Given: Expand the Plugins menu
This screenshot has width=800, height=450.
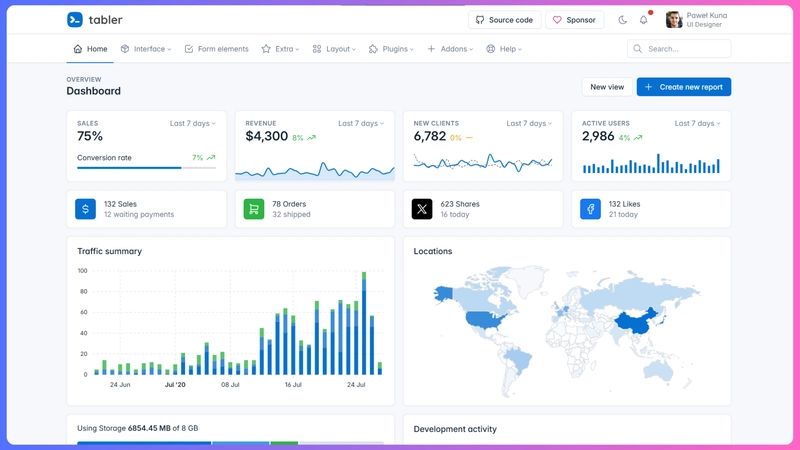Looking at the screenshot, I should coord(391,49).
